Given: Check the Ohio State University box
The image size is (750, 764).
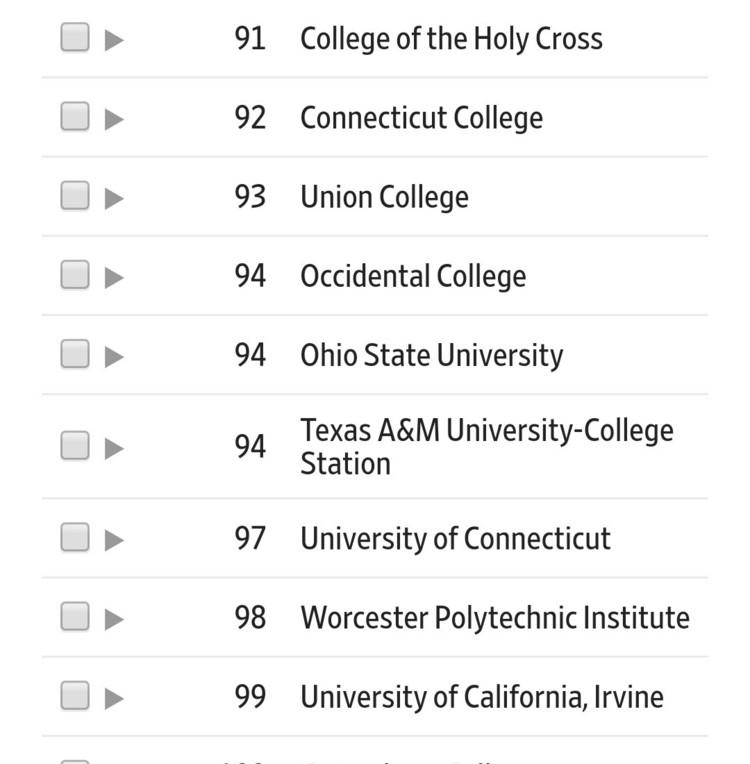Looking at the screenshot, I should (x=74, y=354).
